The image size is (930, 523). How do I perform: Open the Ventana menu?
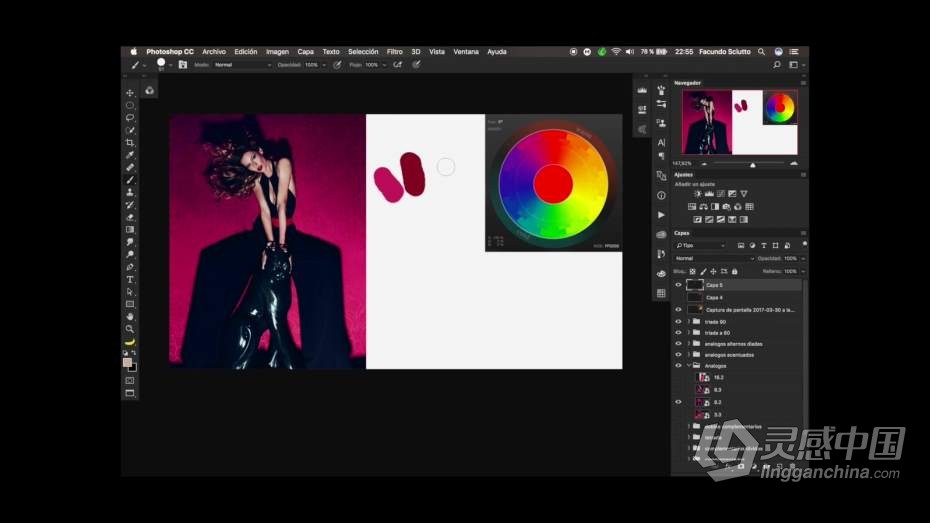466,52
